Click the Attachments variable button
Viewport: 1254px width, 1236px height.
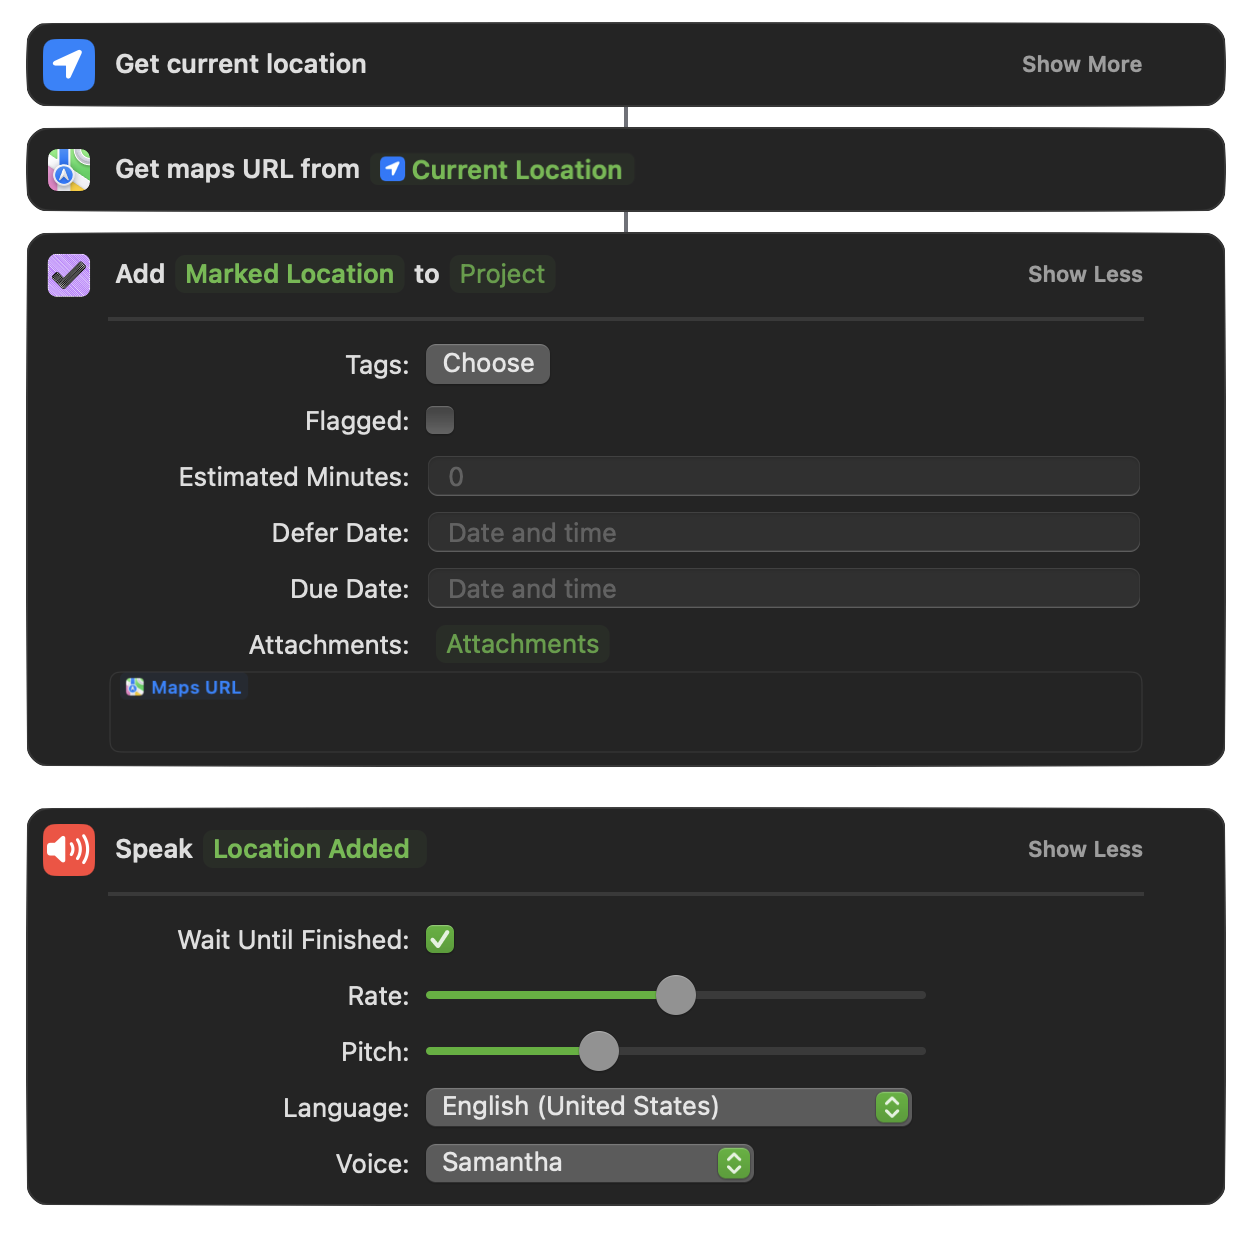pos(522,644)
